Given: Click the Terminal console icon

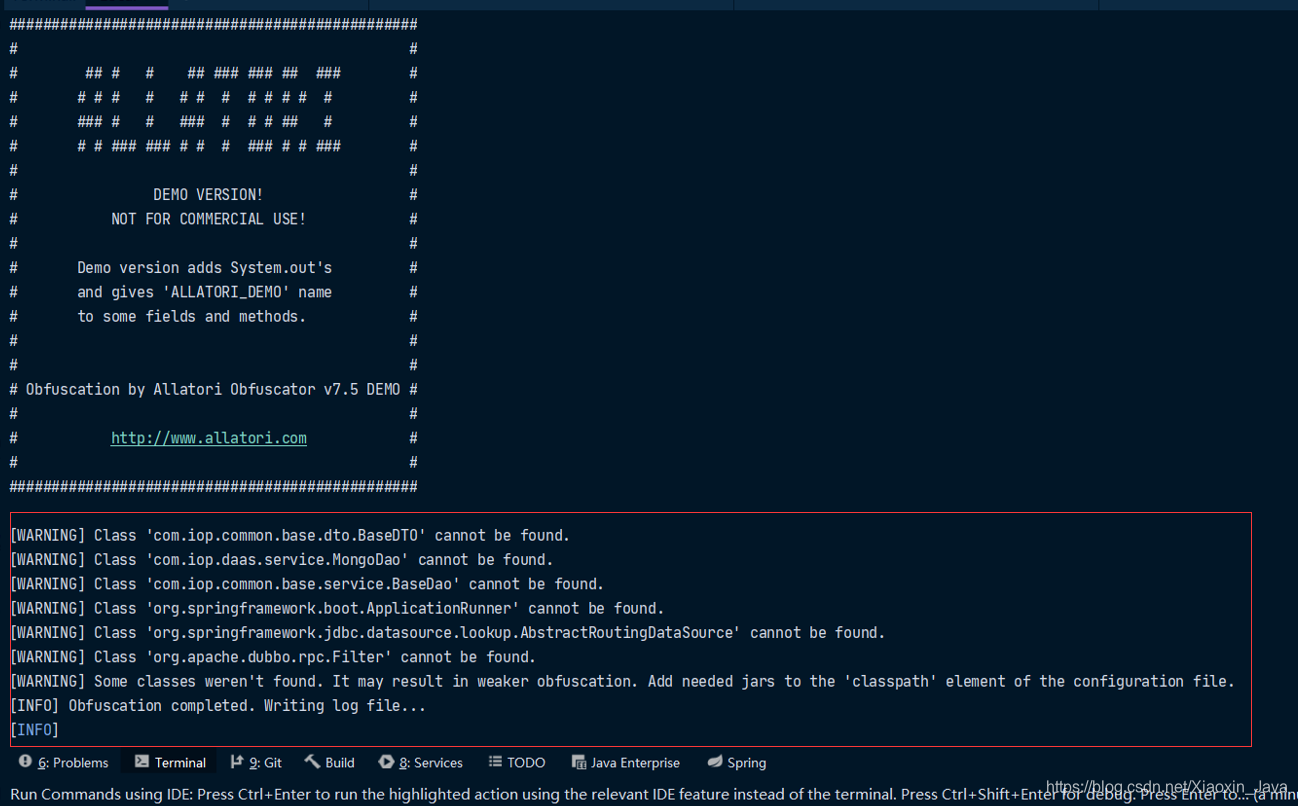Looking at the screenshot, I should [142, 761].
